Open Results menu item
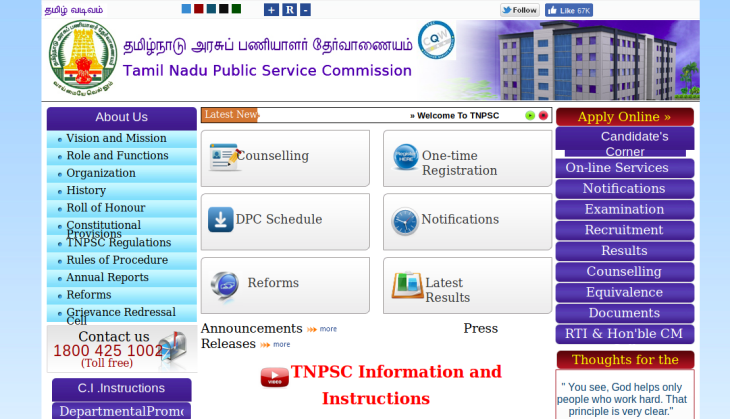This screenshot has height=419, width=730. click(x=625, y=251)
